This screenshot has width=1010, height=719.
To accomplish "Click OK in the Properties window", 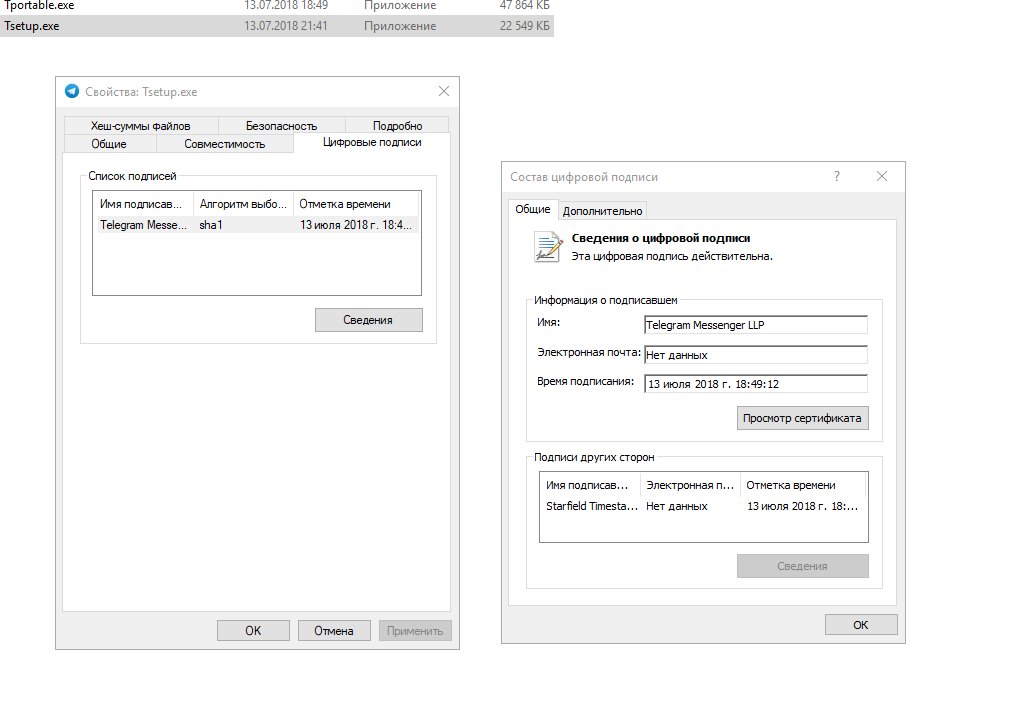I will pyautogui.click(x=253, y=631).
